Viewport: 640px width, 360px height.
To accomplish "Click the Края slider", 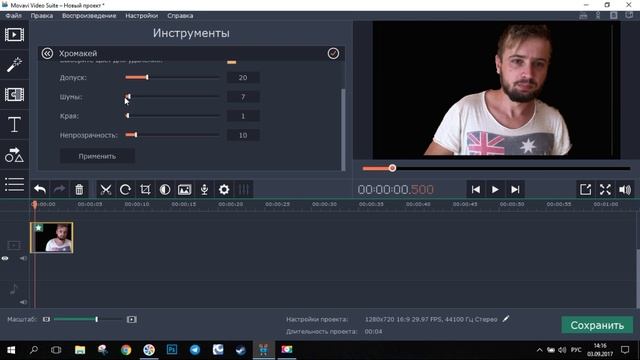I will 172,116.
